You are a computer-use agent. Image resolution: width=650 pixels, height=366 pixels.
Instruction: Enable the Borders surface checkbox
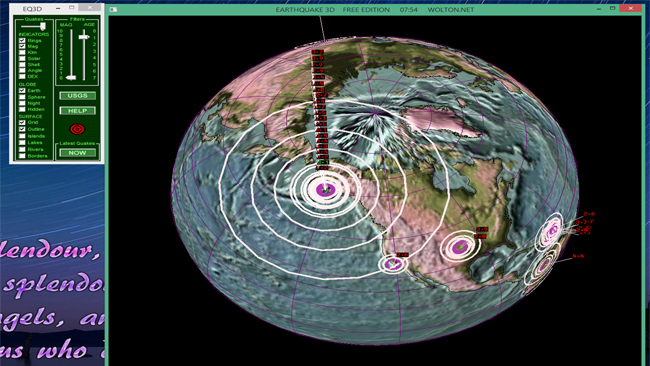(x=22, y=156)
